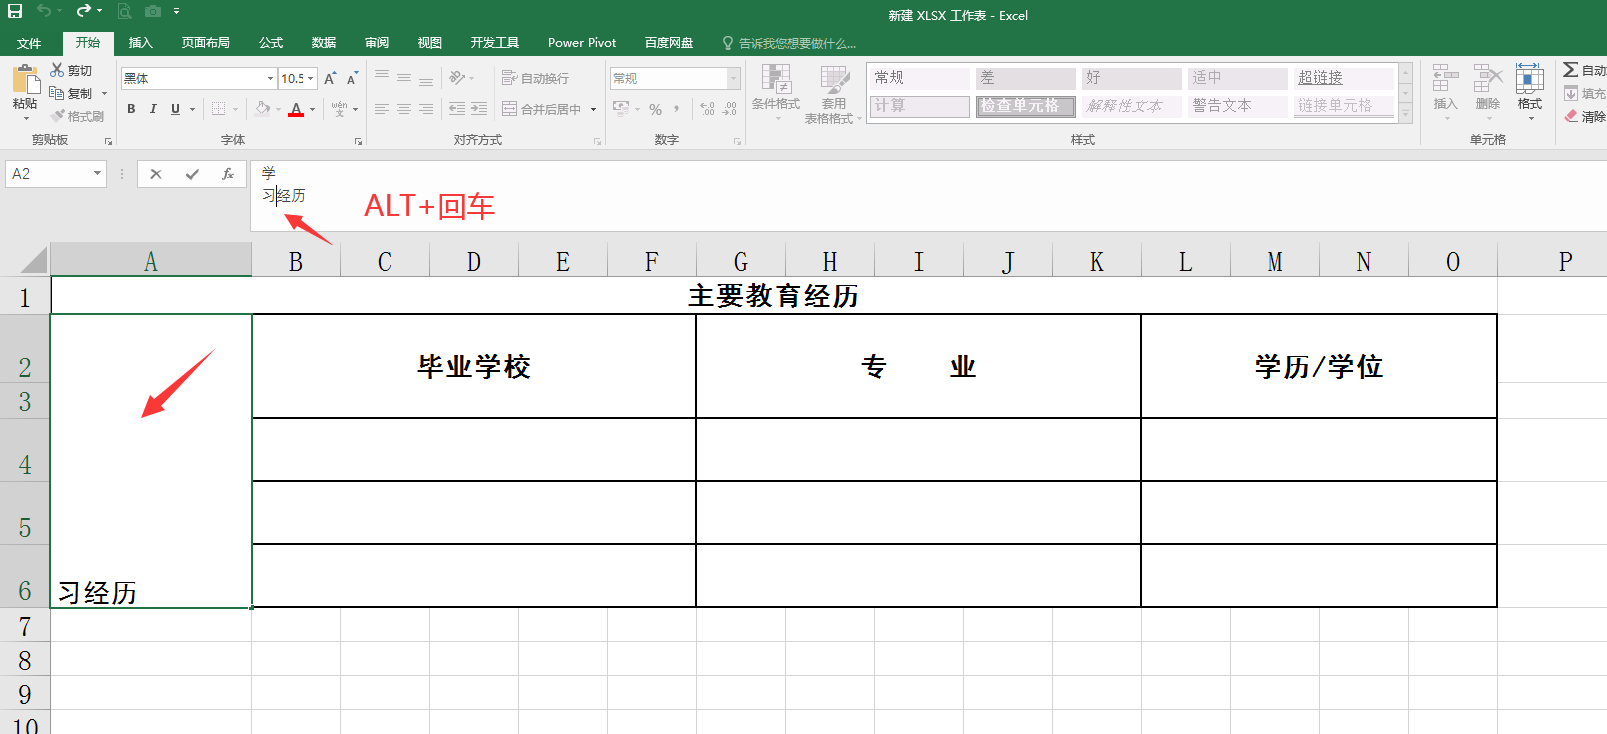This screenshot has height=734, width=1607.
Task: Switch to the 开发工具 tab
Action: coord(495,43)
